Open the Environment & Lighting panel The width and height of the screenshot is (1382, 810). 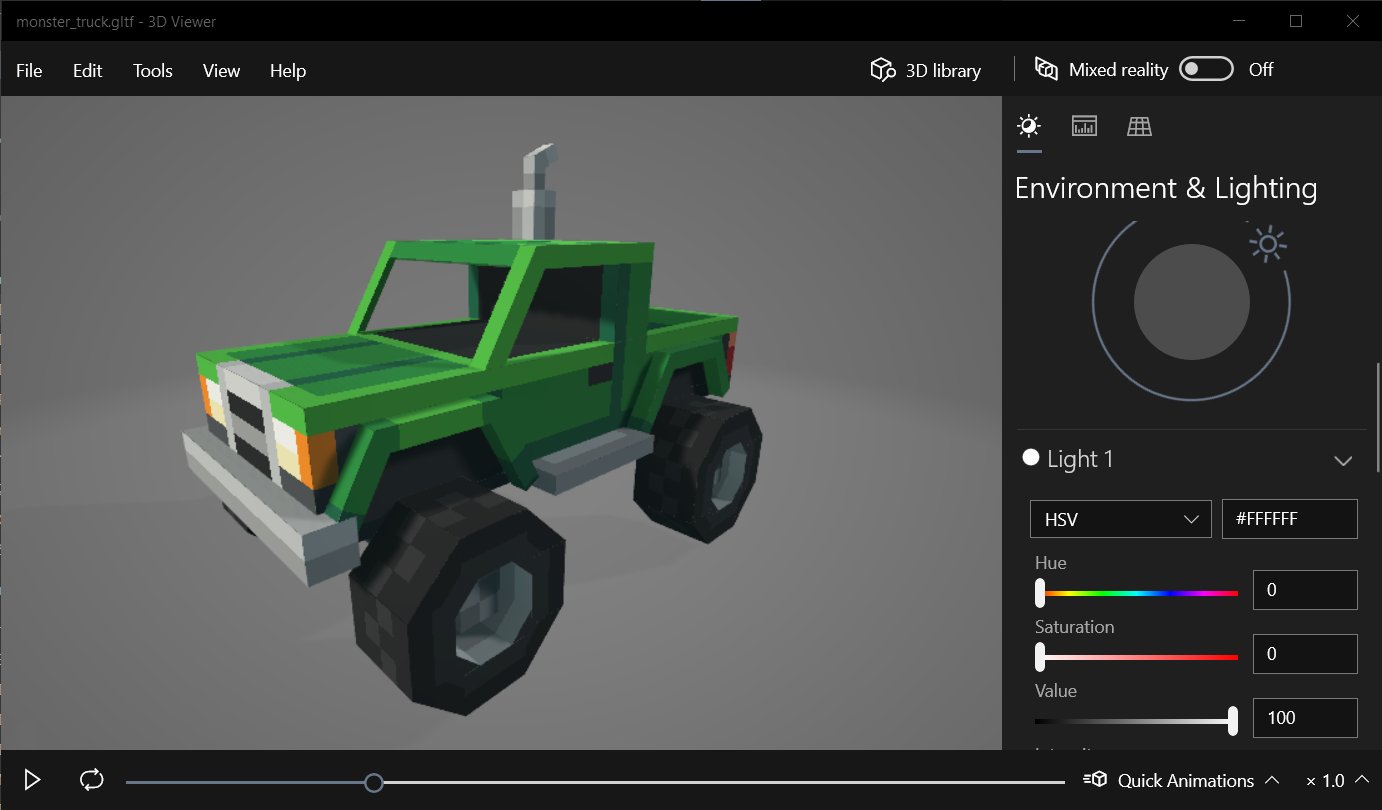(1029, 126)
